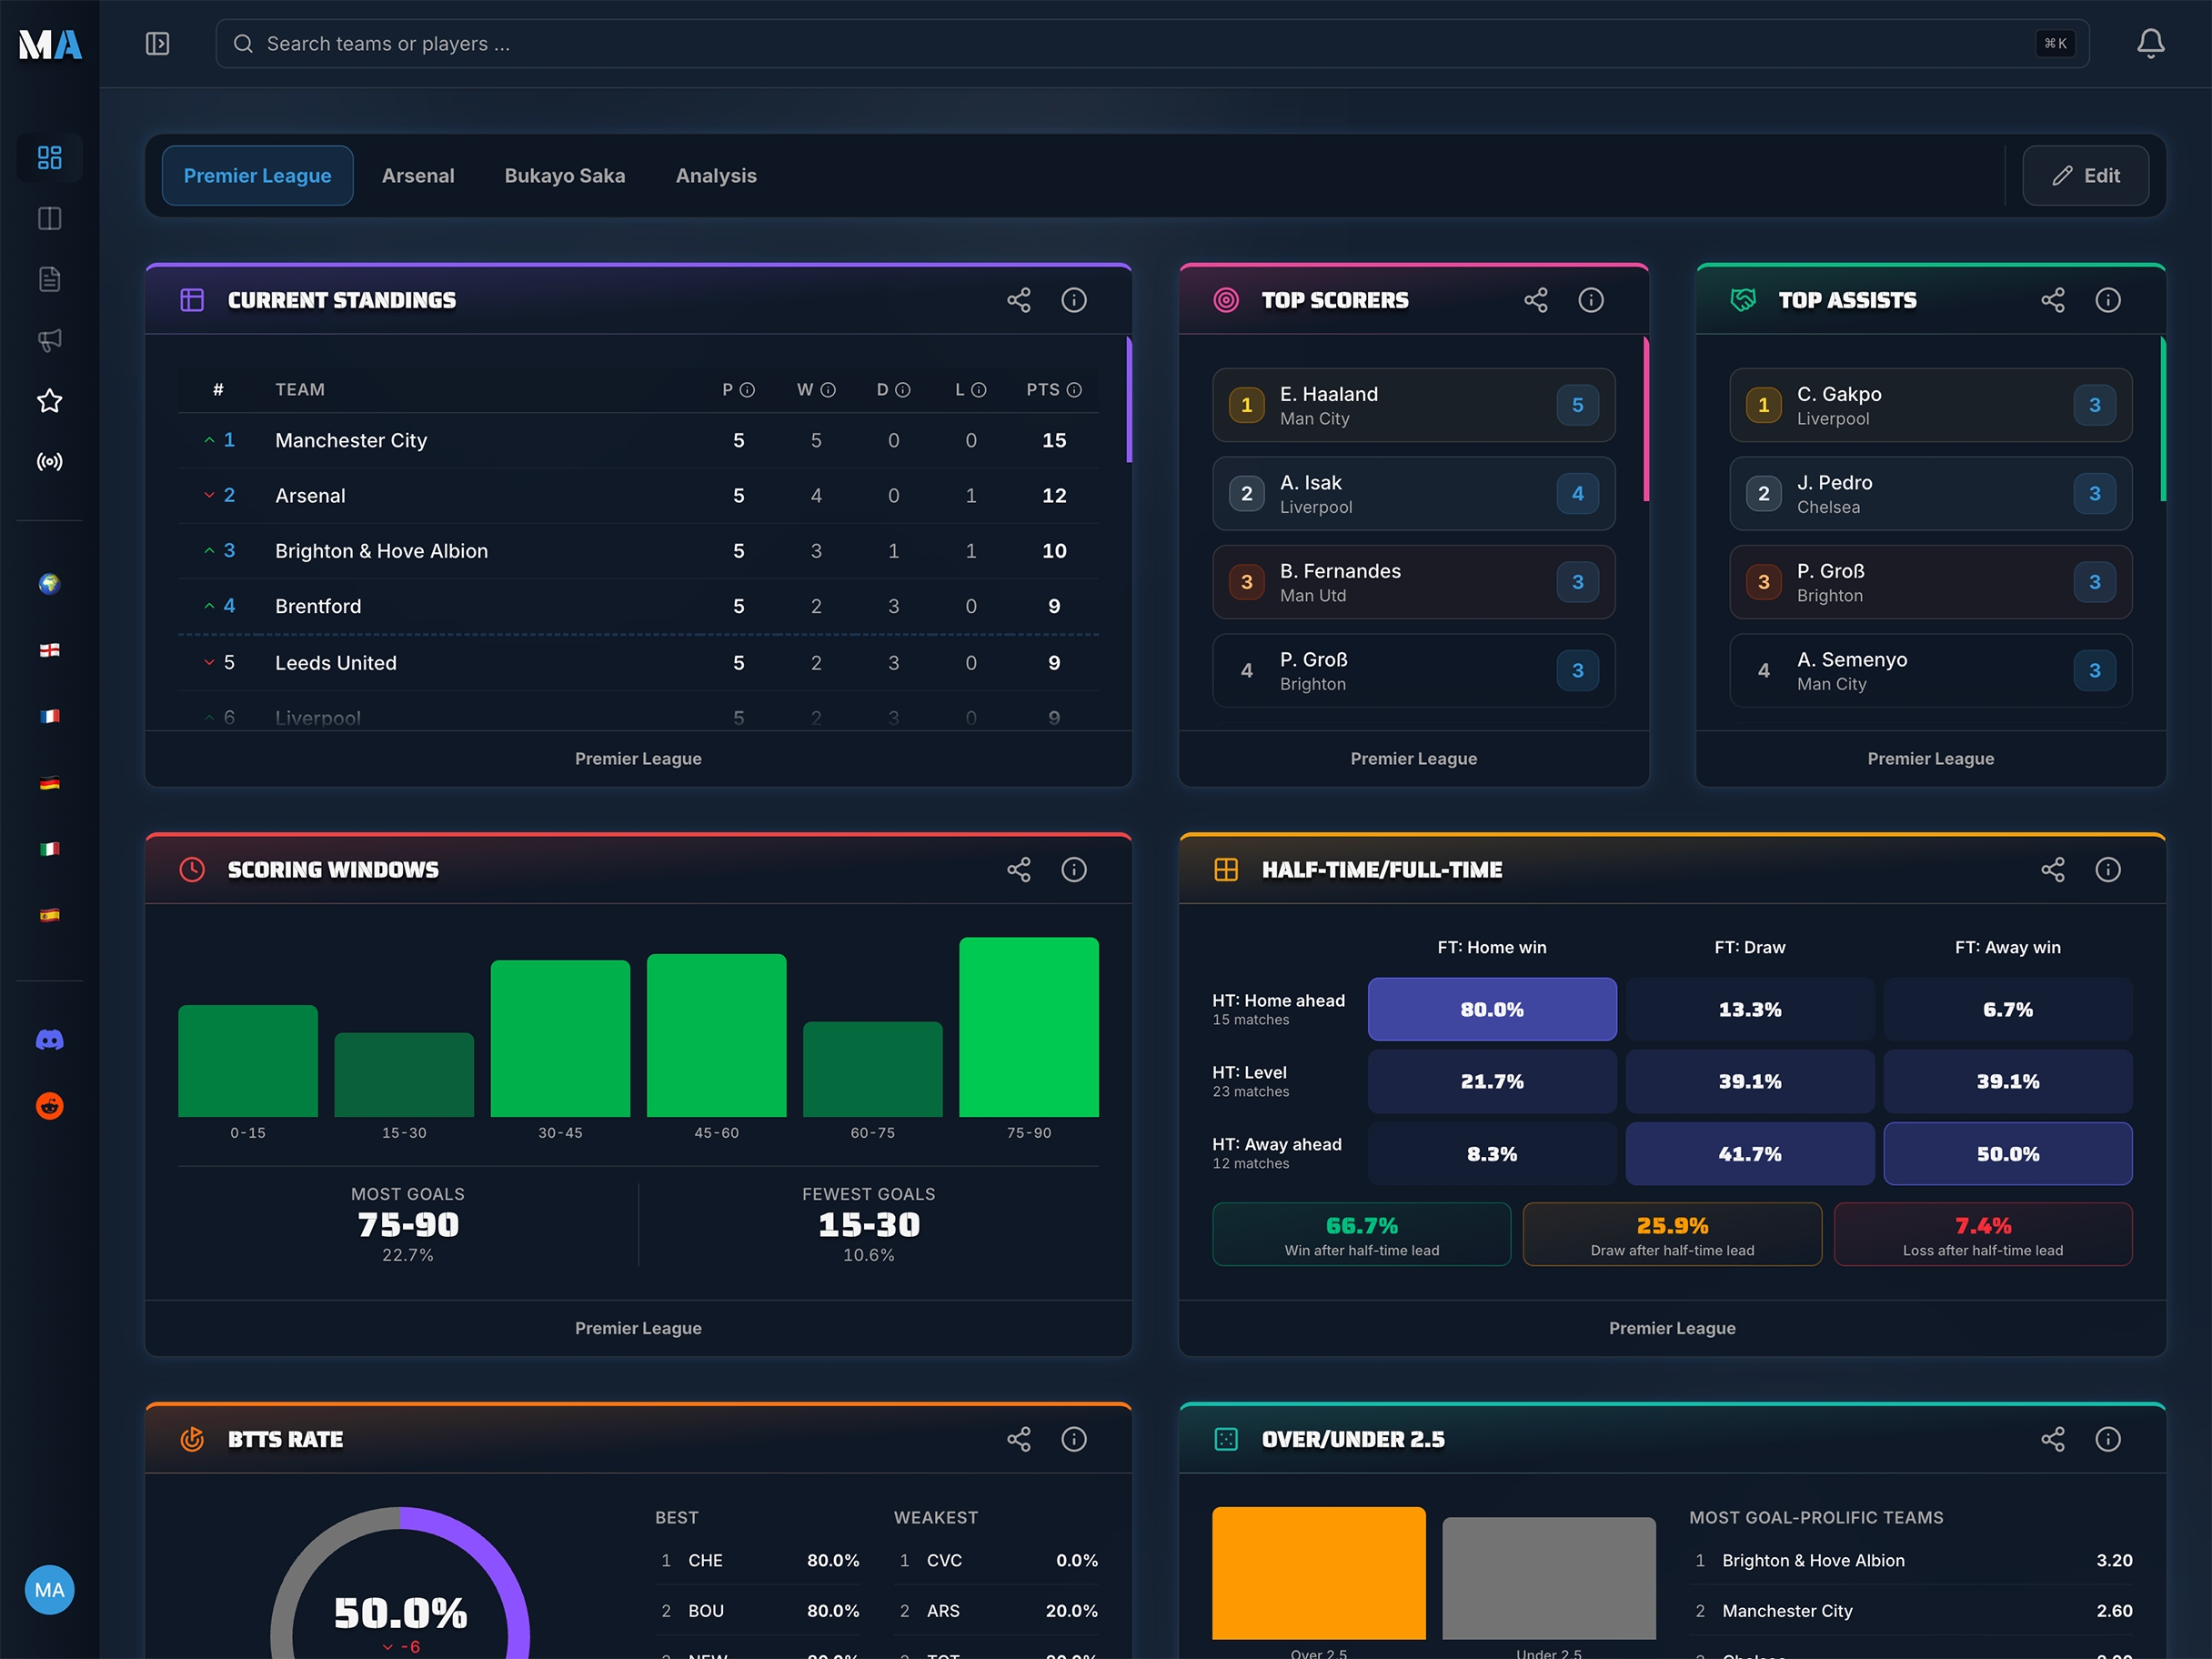Open the megaphone announcements icon
Screen dimensions: 2212x1659
tap(49, 340)
